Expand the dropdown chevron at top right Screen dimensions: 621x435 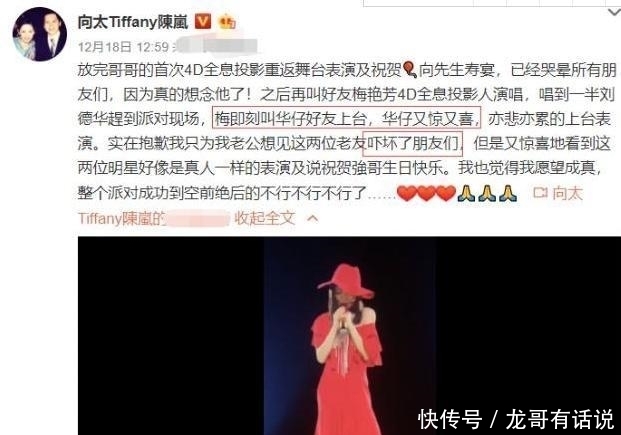click(614, 13)
